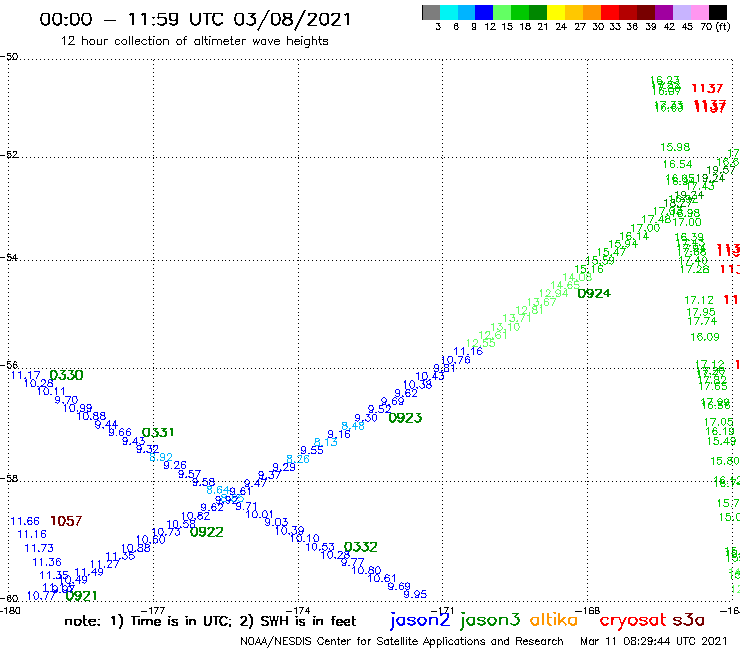
Task: Click the yellow swatch in the wave height scale
Action: click(x=556, y=12)
